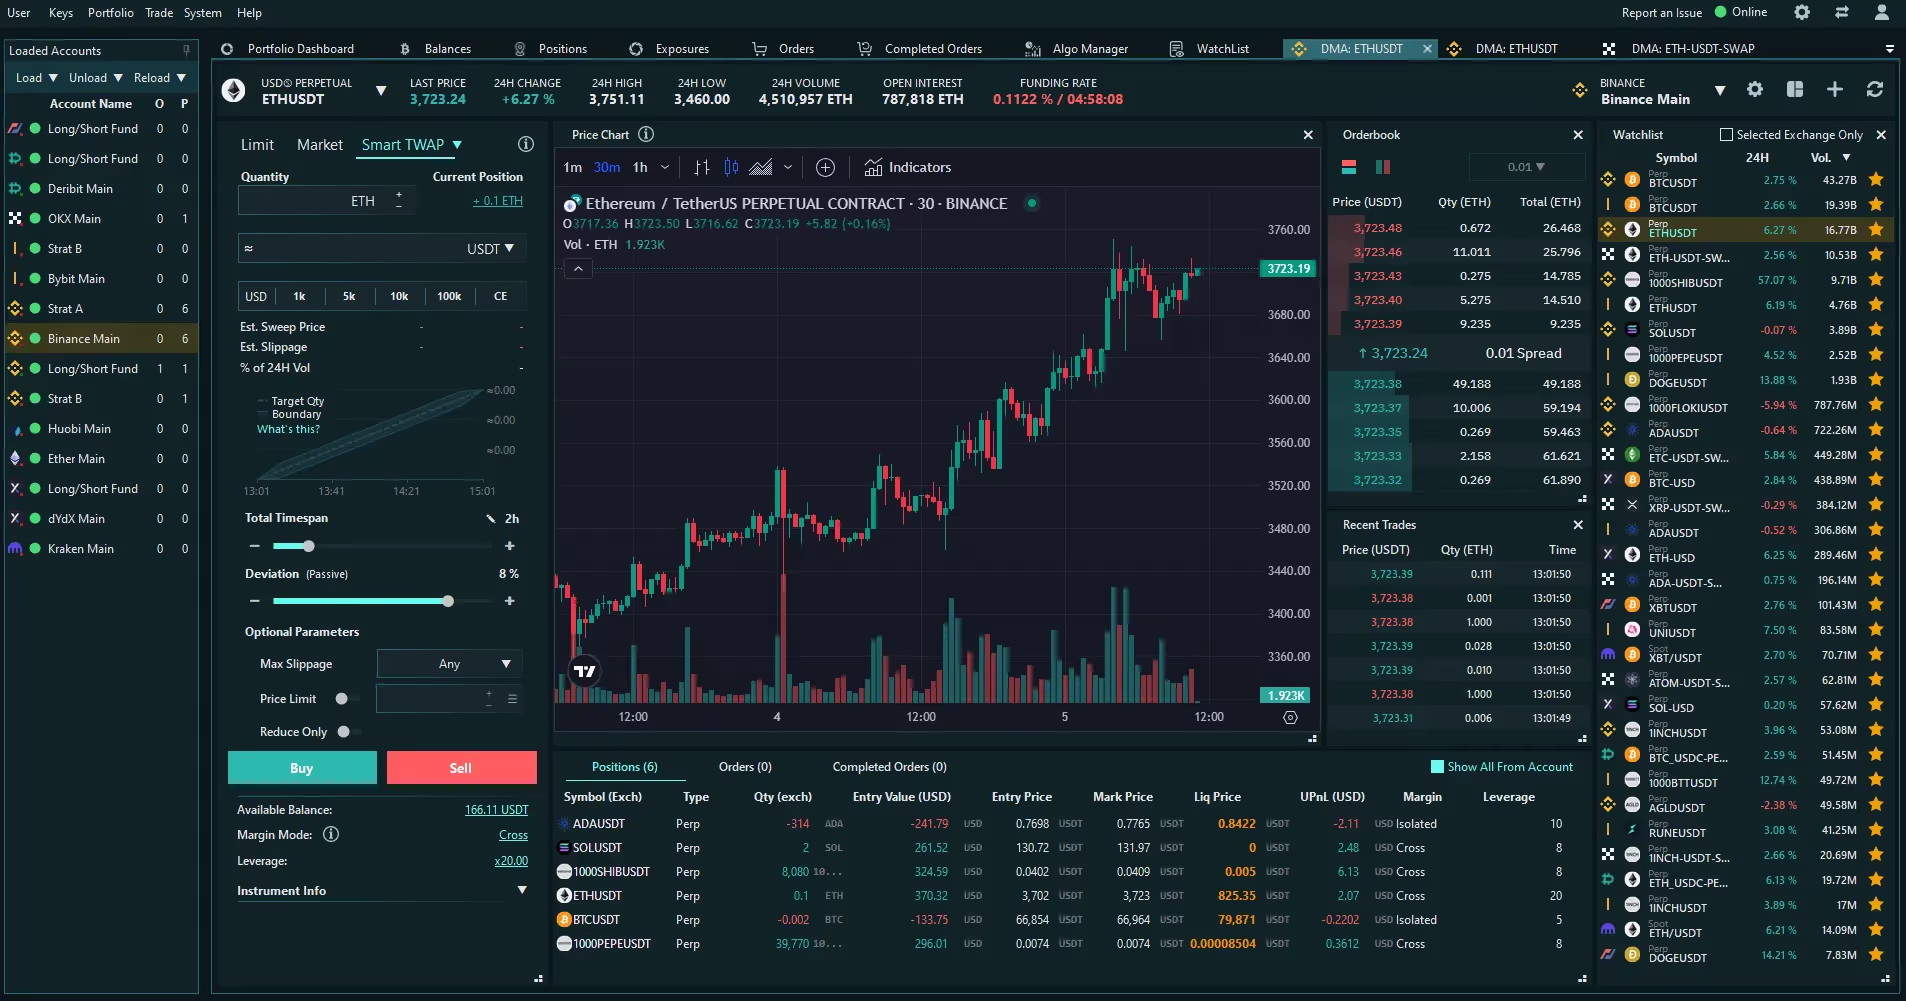The image size is (1906, 1001).
Task: Click the x20.00 leverage link
Action: coord(511,861)
